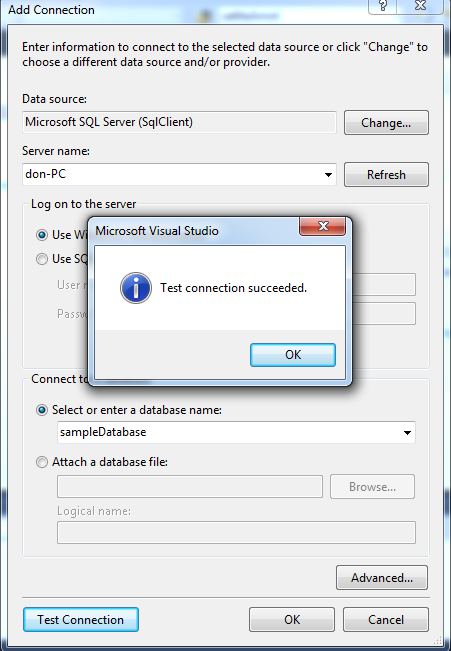This screenshot has height=651, width=451.
Task: Click the don-PC server name field
Action: coord(179,174)
